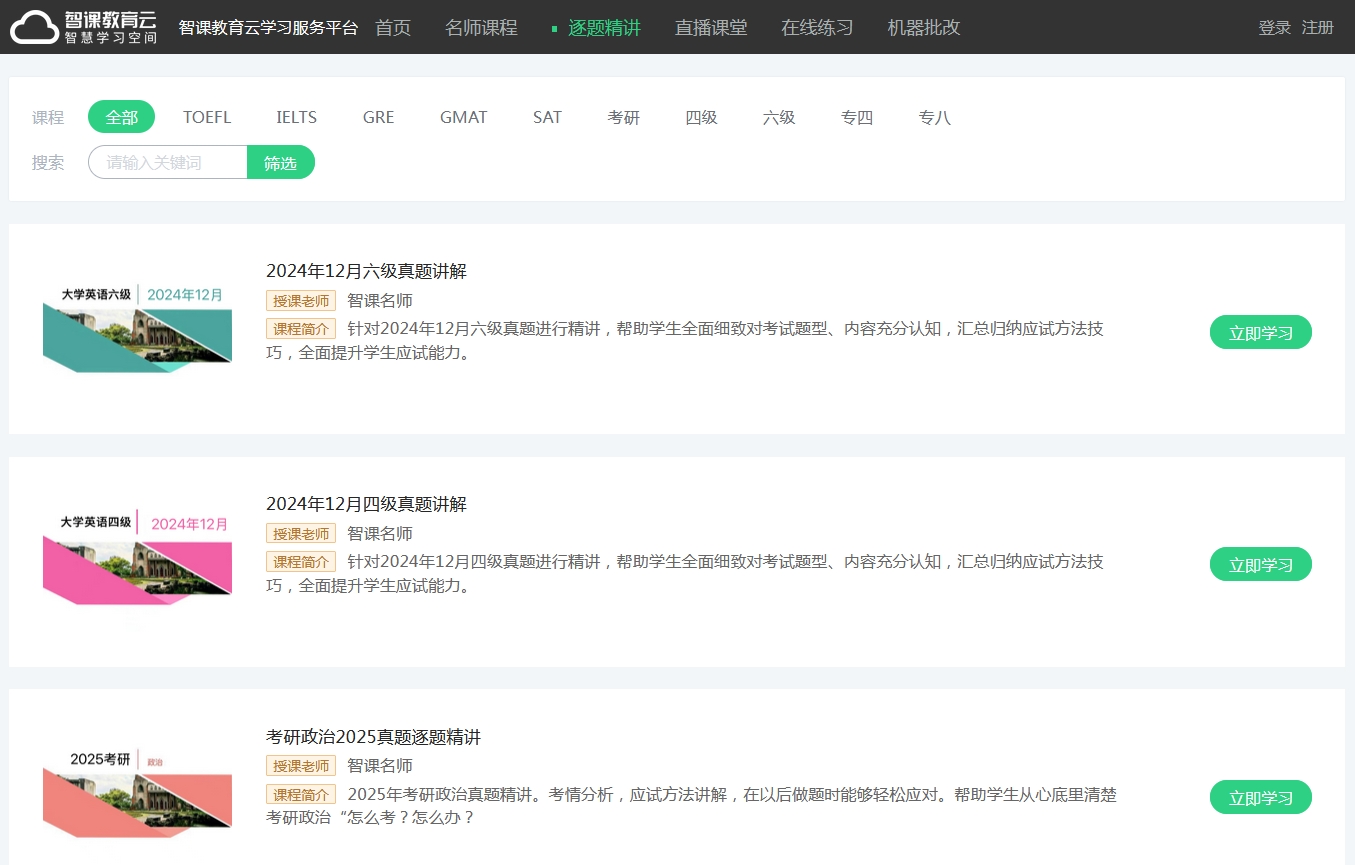Go to 名师课程 in top navigation
This screenshot has height=865, width=1355.
tap(481, 28)
